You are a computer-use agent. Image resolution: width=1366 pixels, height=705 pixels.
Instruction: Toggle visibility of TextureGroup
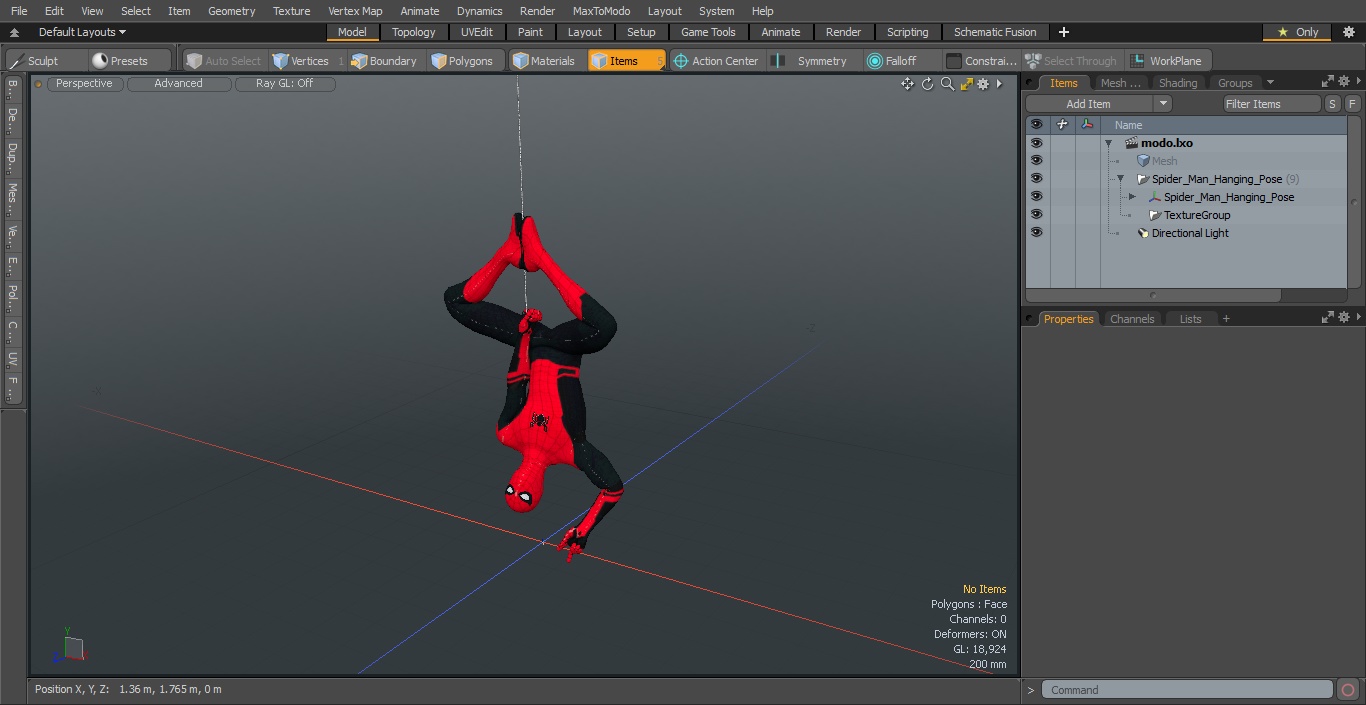point(1036,215)
